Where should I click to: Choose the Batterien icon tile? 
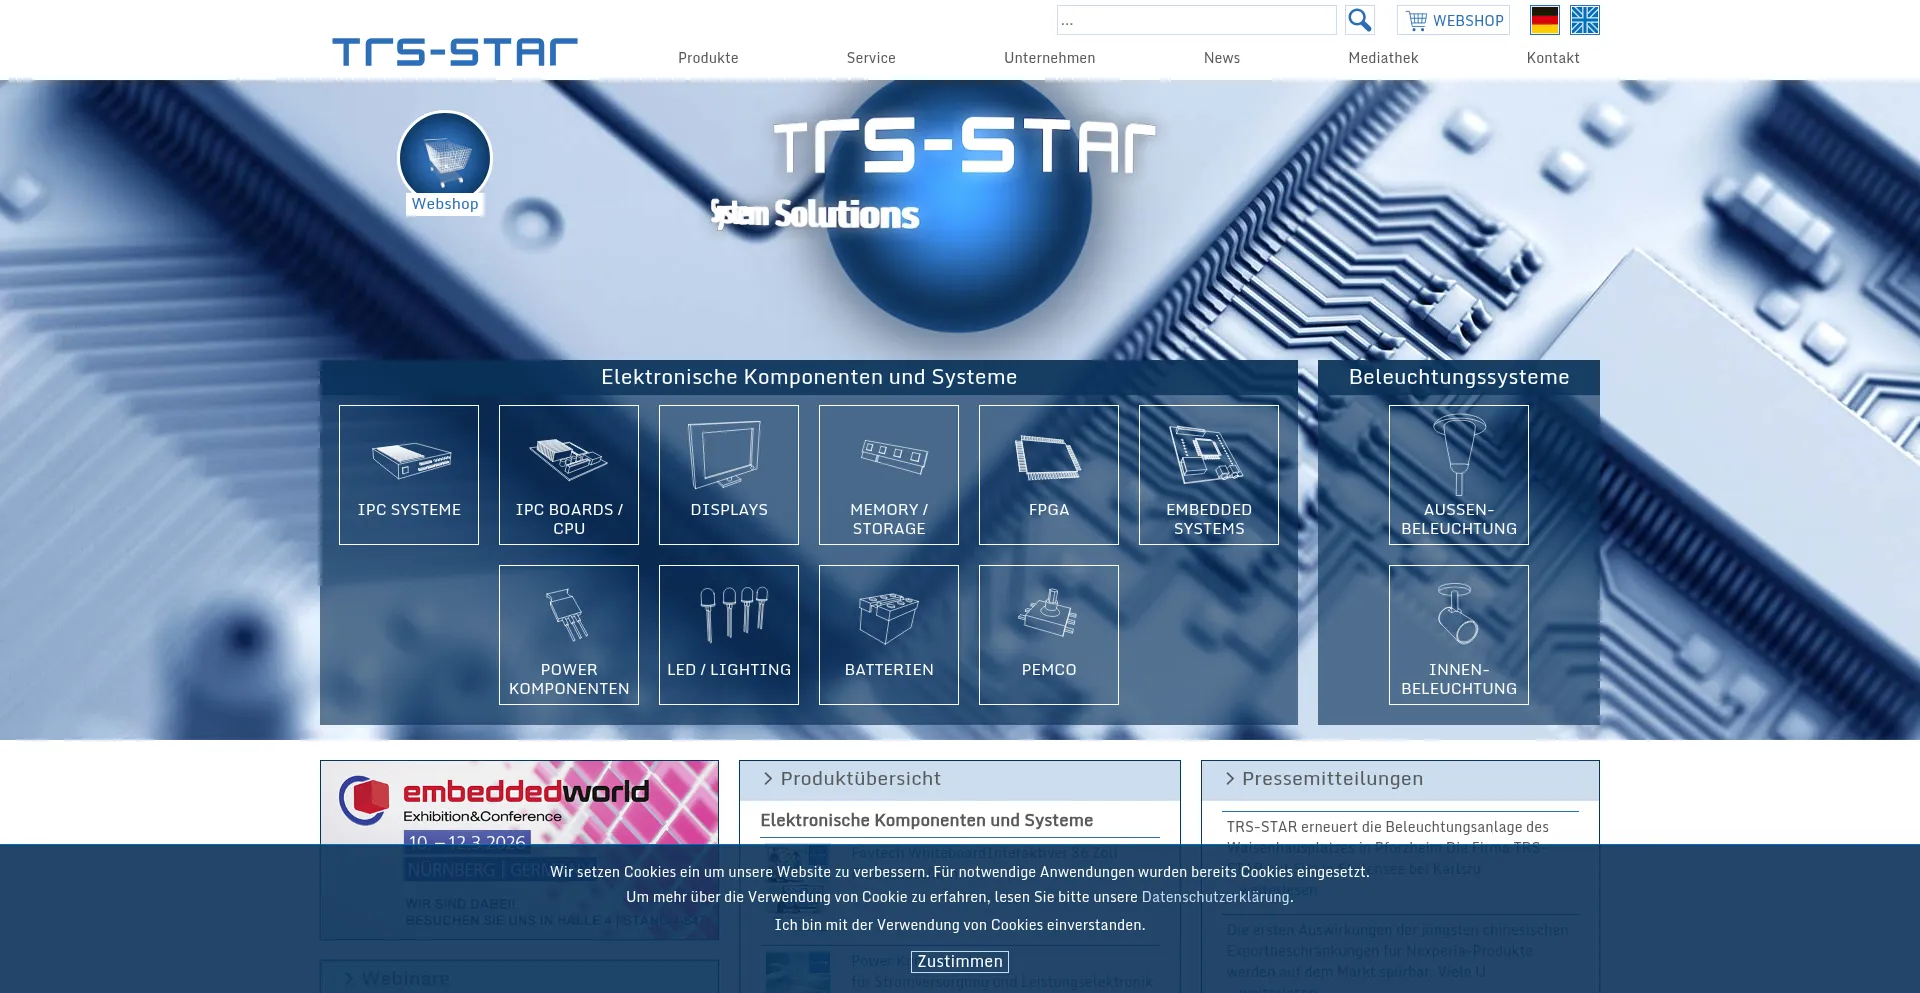tap(889, 635)
